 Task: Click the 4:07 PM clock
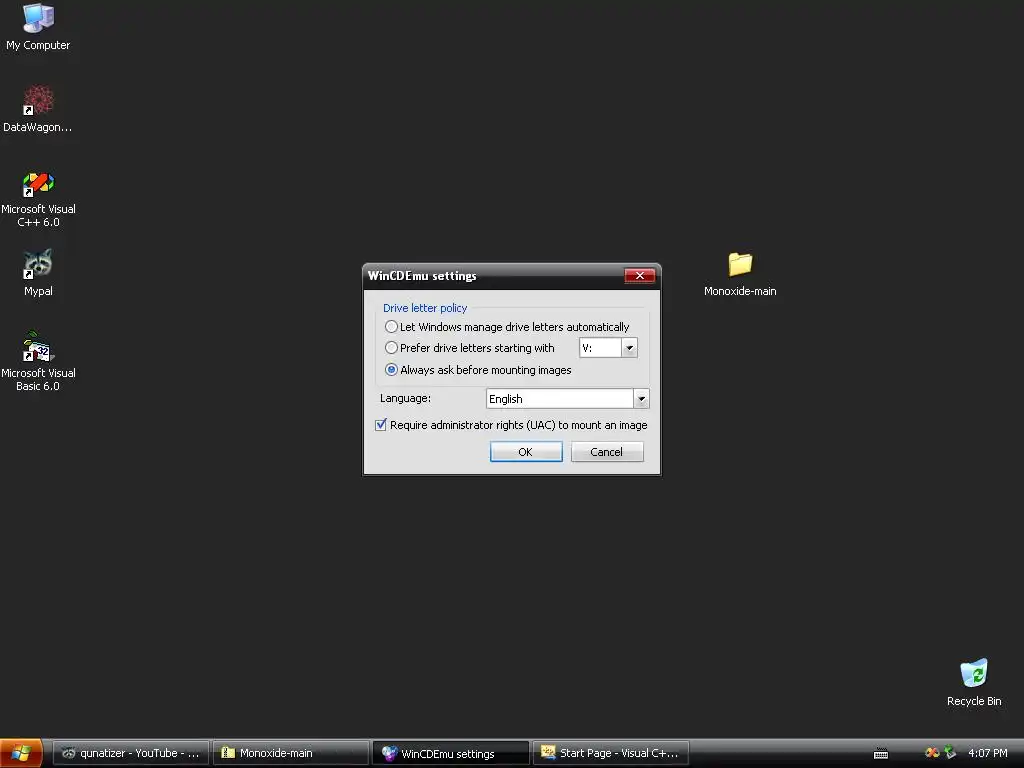point(987,753)
